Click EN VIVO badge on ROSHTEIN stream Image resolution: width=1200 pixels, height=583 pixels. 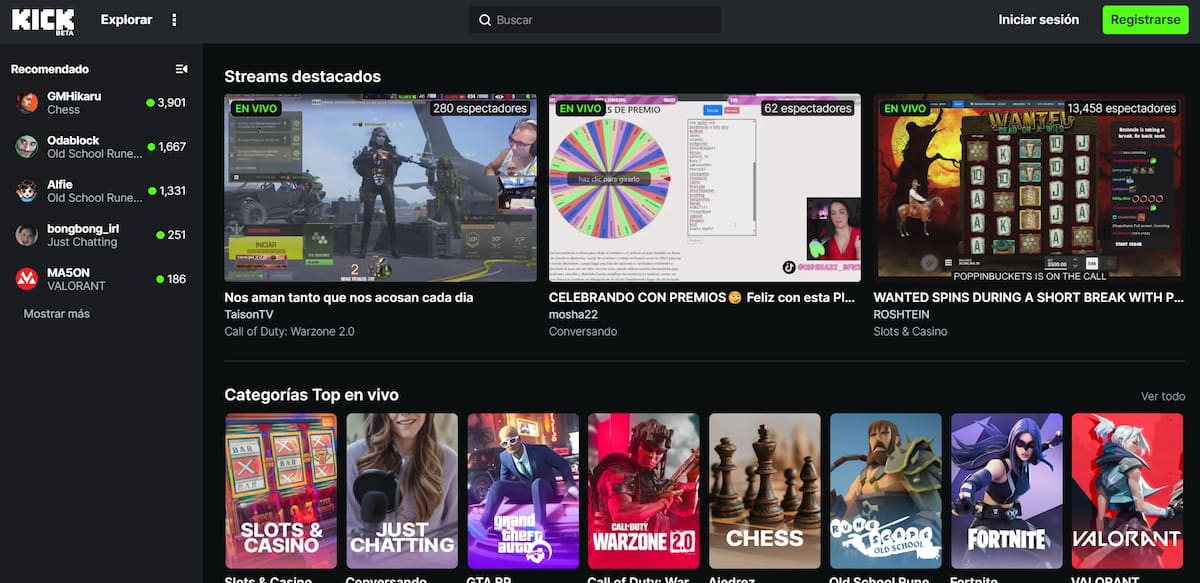(904, 108)
